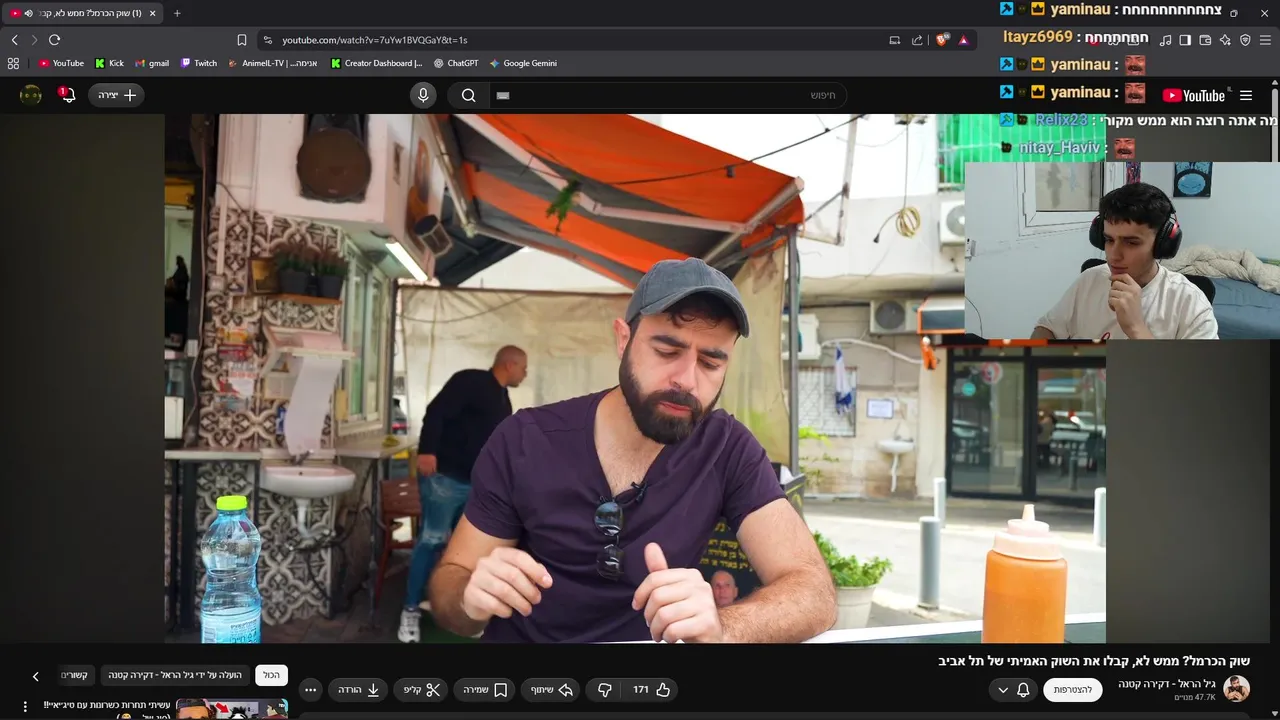Open the bookmarks bar apps grid icon
This screenshot has height=720, width=1280.
coord(13,63)
